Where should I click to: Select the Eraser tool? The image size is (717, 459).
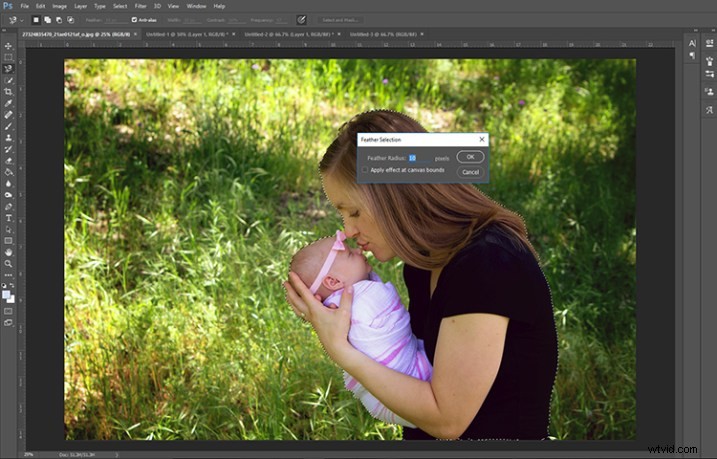point(8,160)
